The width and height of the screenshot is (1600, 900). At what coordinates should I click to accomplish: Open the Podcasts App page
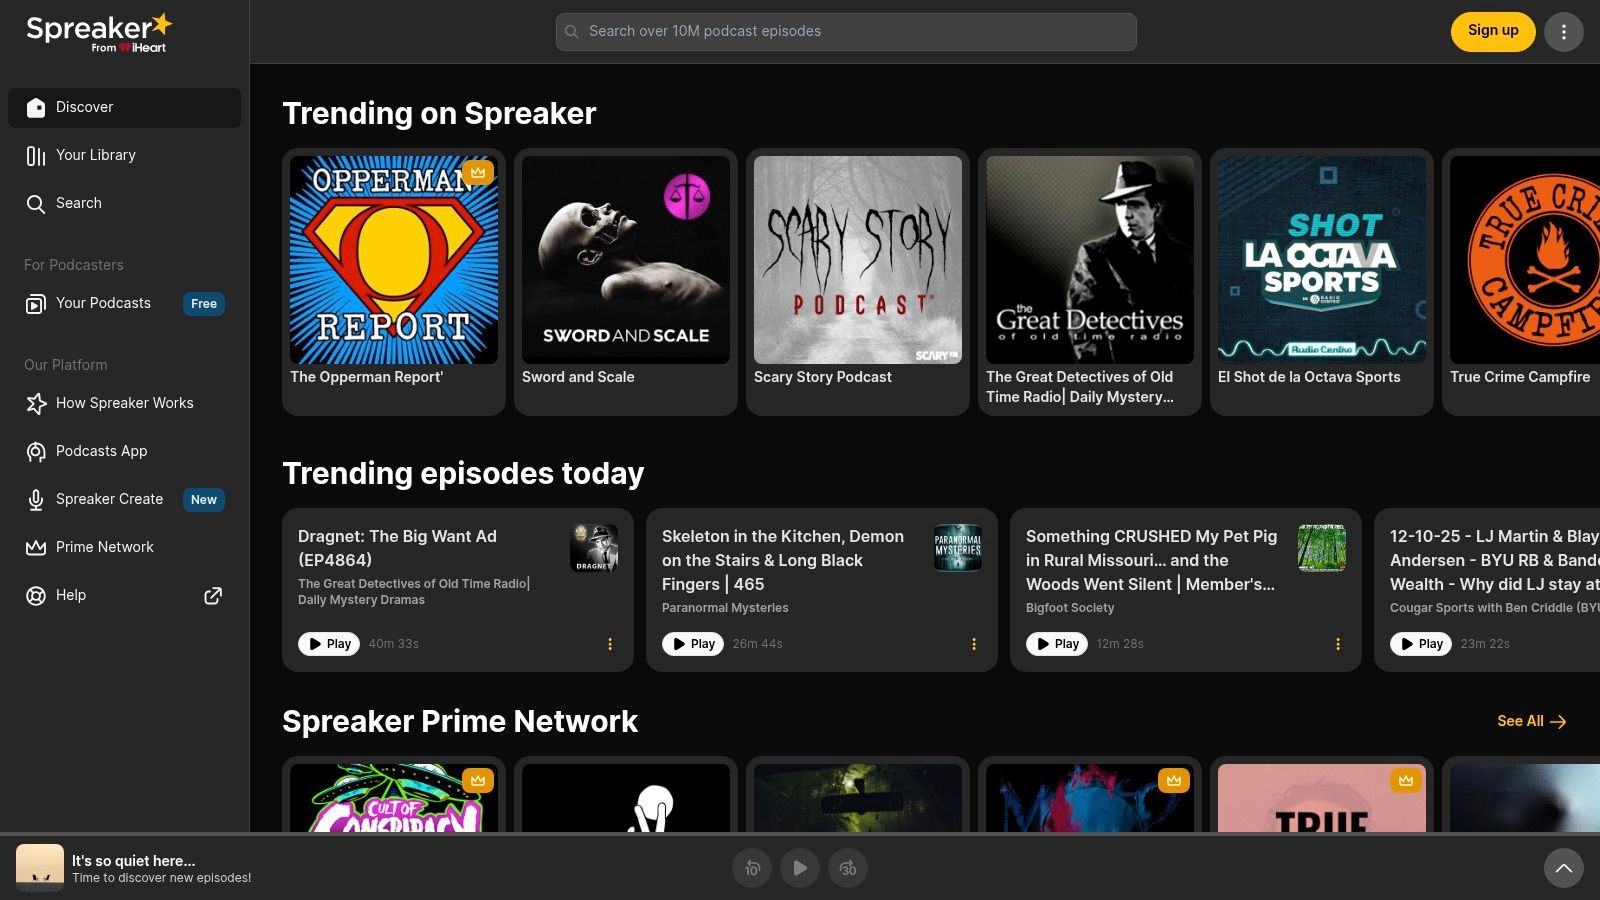point(124,451)
